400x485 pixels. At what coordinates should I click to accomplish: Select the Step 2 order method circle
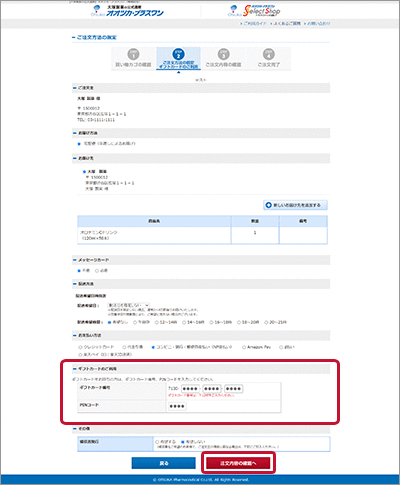(x=178, y=54)
